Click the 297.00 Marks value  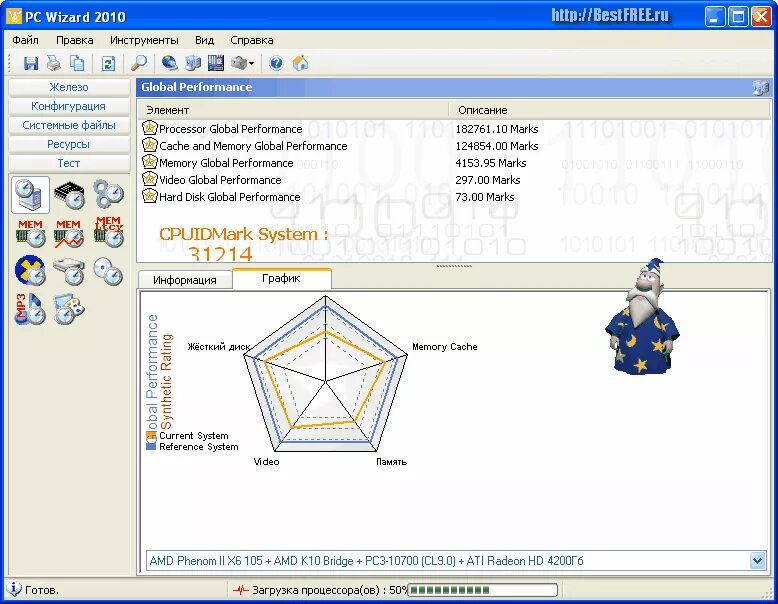(x=488, y=180)
